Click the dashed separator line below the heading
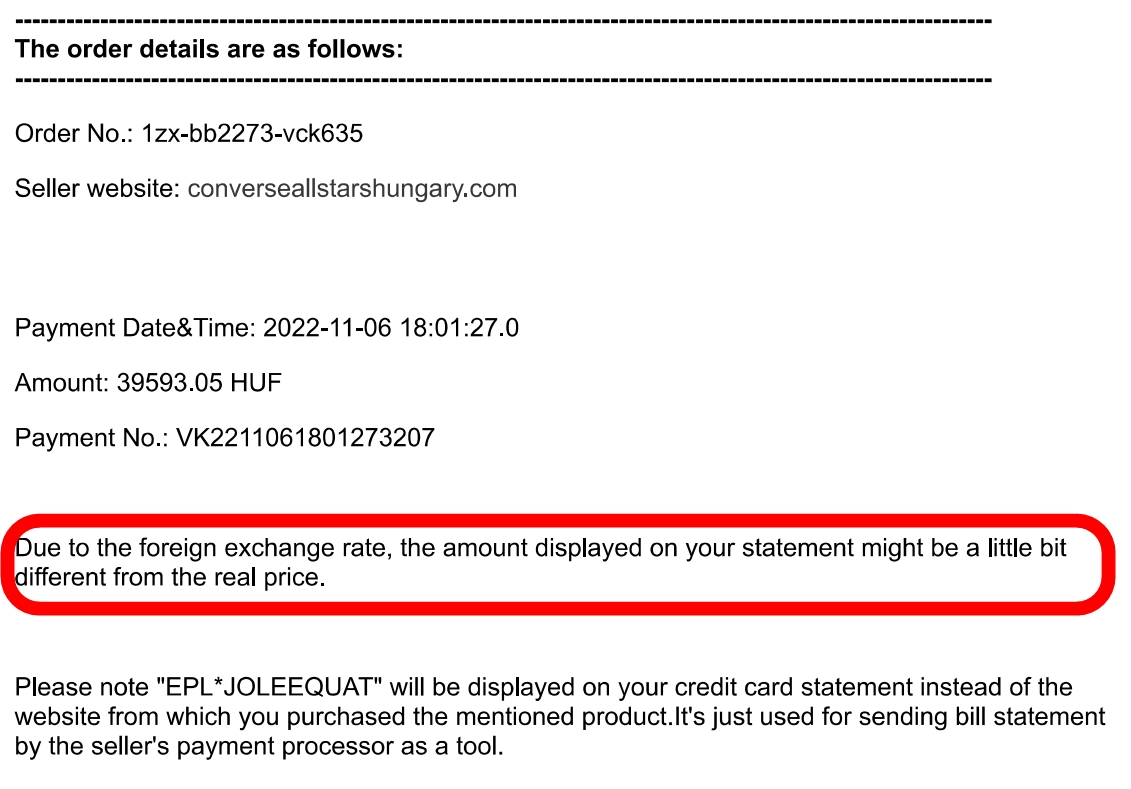Screen dimensions: 1131x789 point(503,79)
